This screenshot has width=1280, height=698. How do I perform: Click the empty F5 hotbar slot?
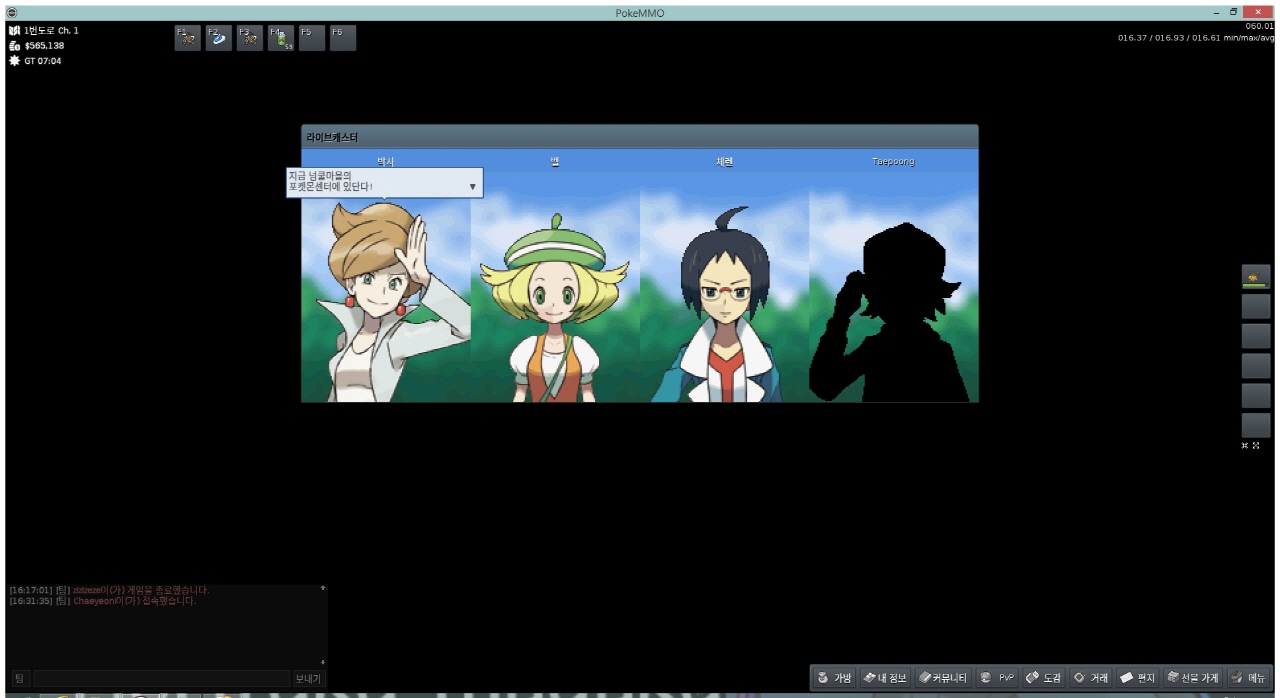point(311,38)
